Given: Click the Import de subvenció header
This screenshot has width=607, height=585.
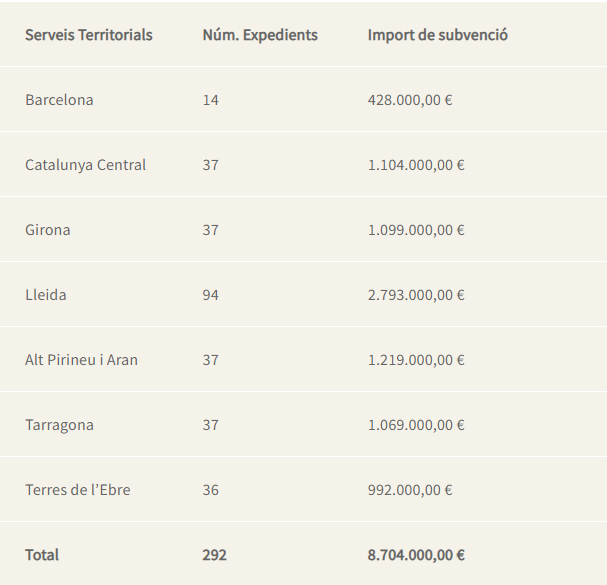Looking at the screenshot, I should pyautogui.click(x=437, y=35).
